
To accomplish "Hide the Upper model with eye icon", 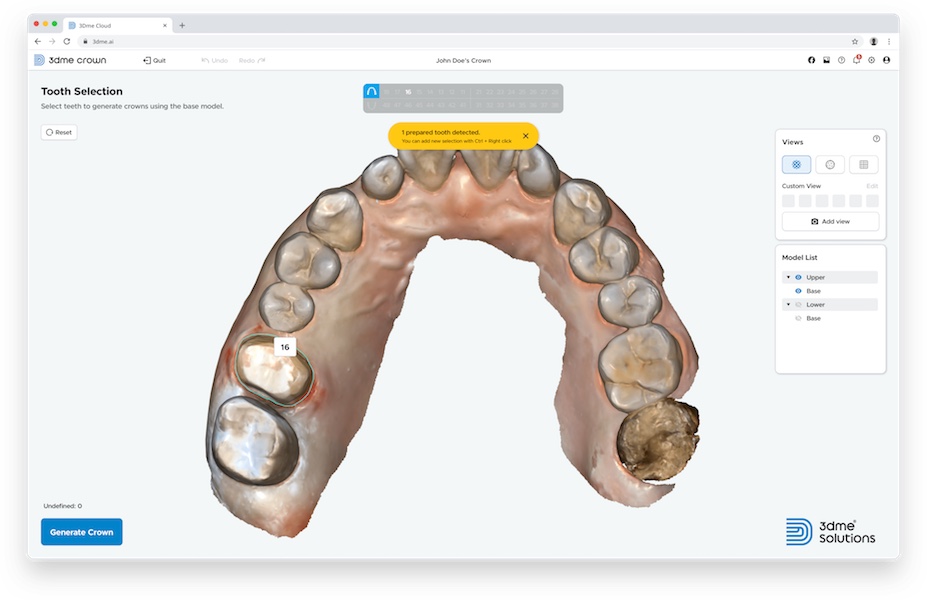I will (x=798, y=277).
